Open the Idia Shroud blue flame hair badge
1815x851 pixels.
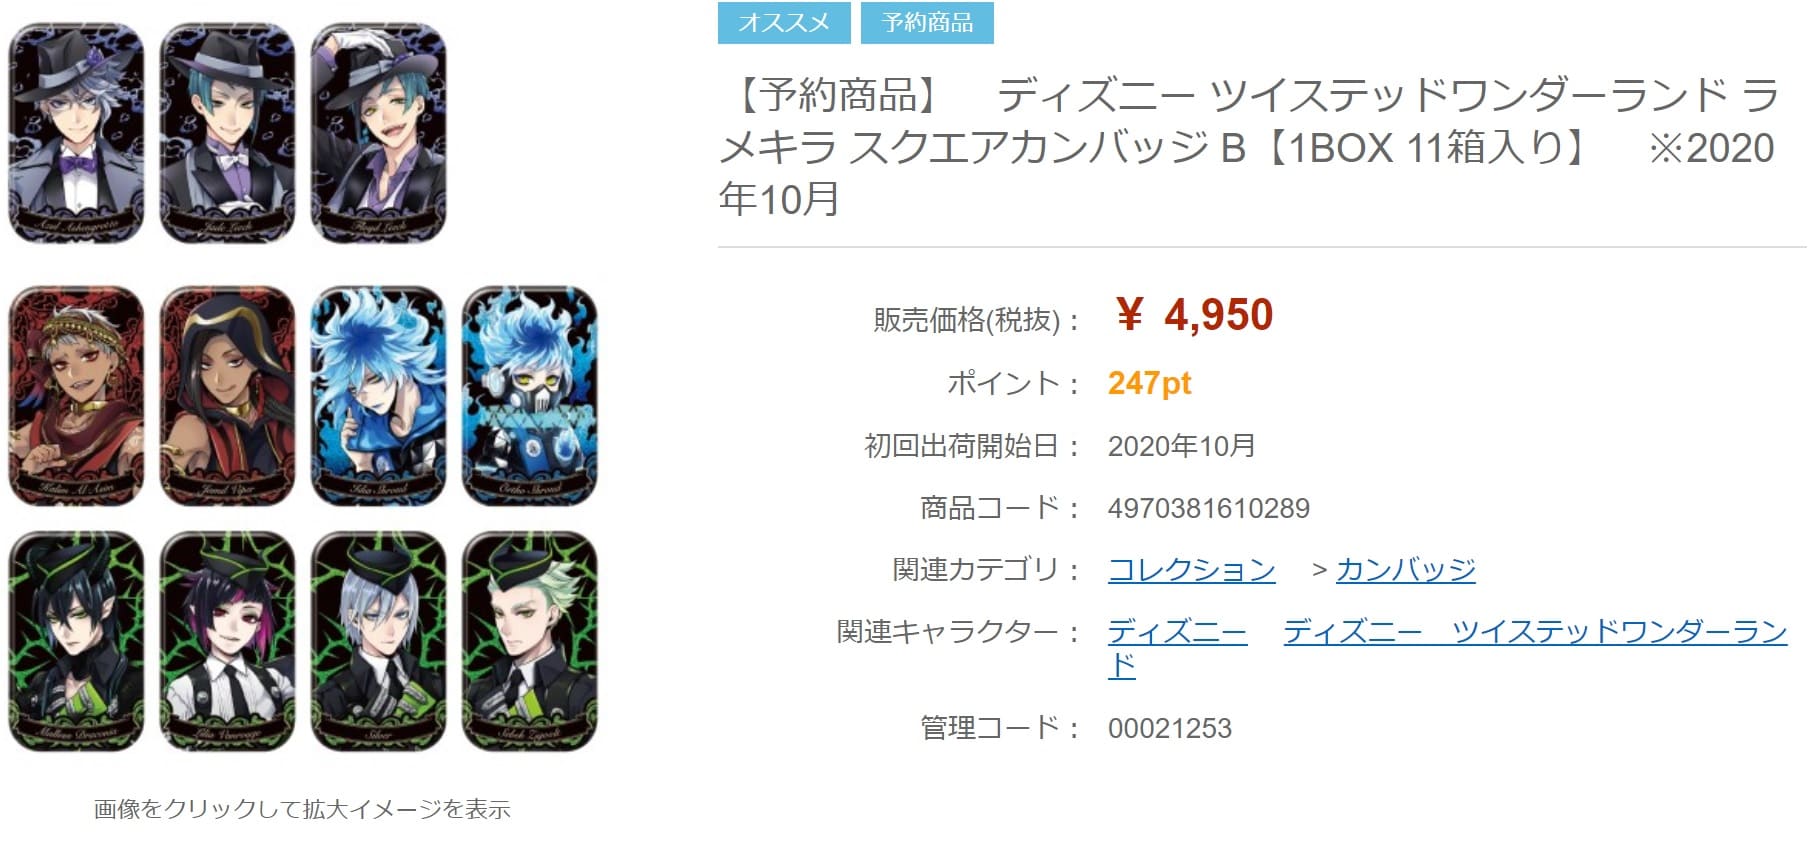pyautogui.click(x=379, y=396)
